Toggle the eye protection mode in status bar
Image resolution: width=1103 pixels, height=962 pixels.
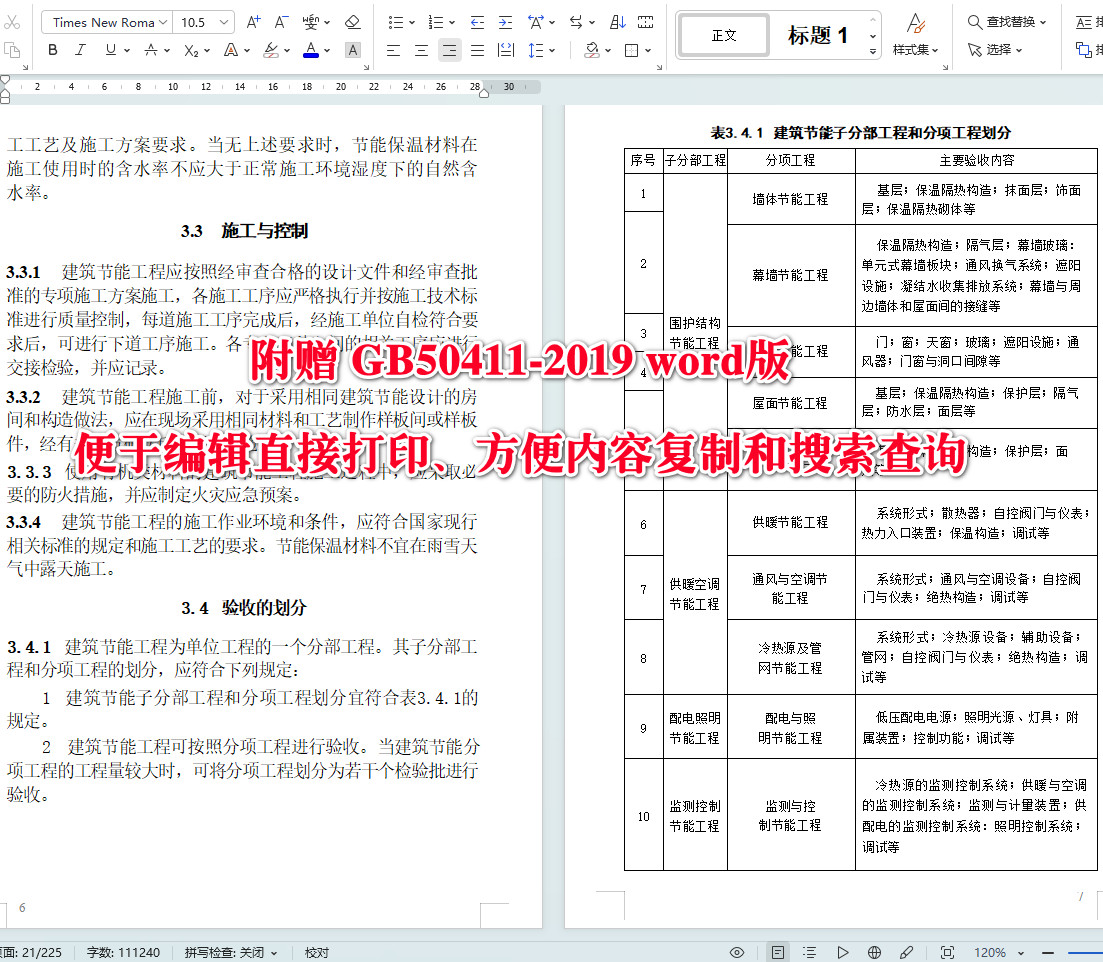pos(737,951)
